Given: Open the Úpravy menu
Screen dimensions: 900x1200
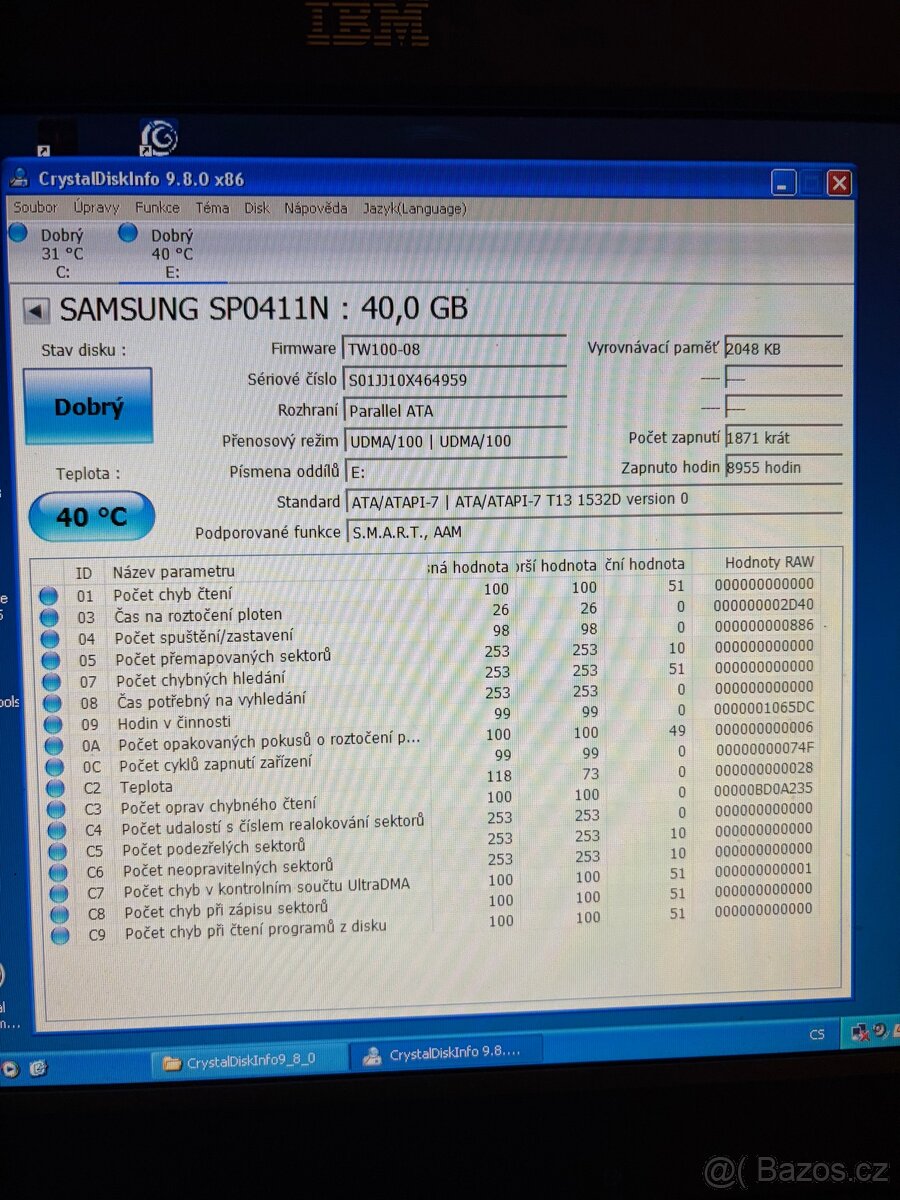Looking at the screenshot, I should tap(96, 208).
